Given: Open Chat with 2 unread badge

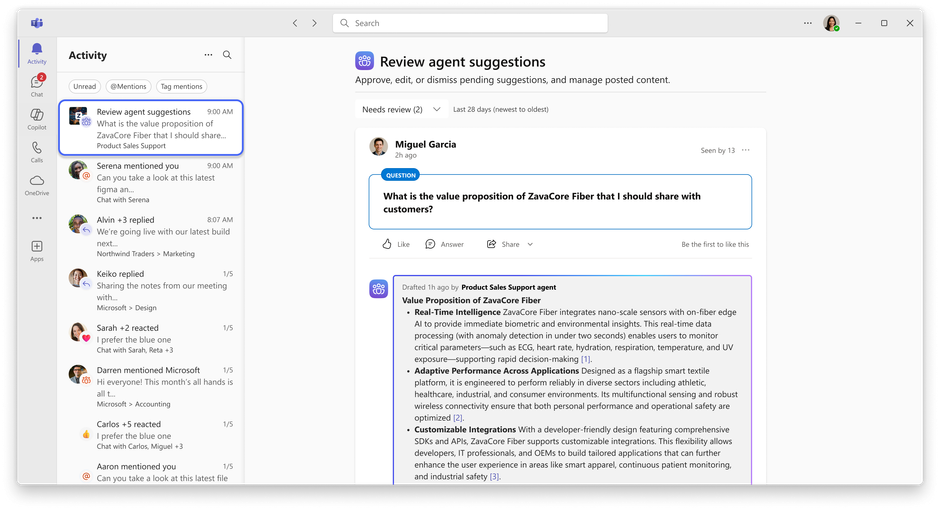Looking at the screenshot, I should (x=37, y=86).
